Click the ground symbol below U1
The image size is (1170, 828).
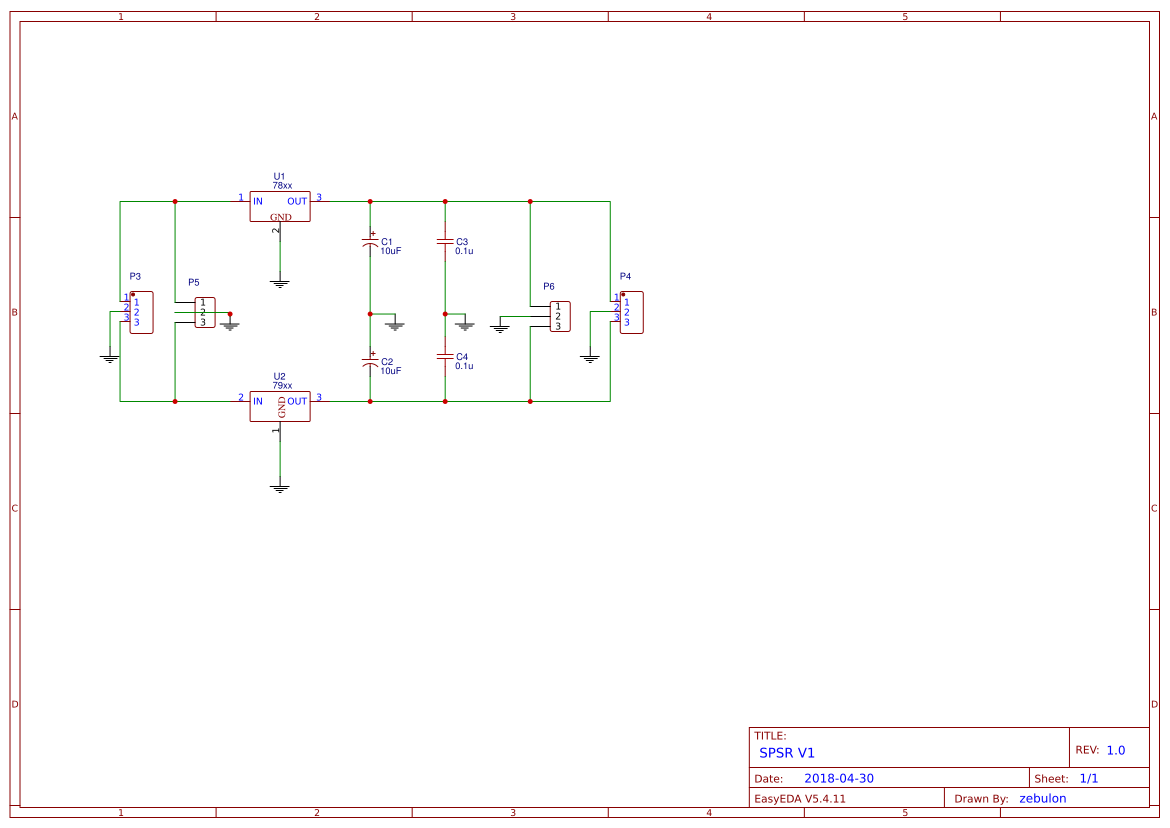pos(280,280)
